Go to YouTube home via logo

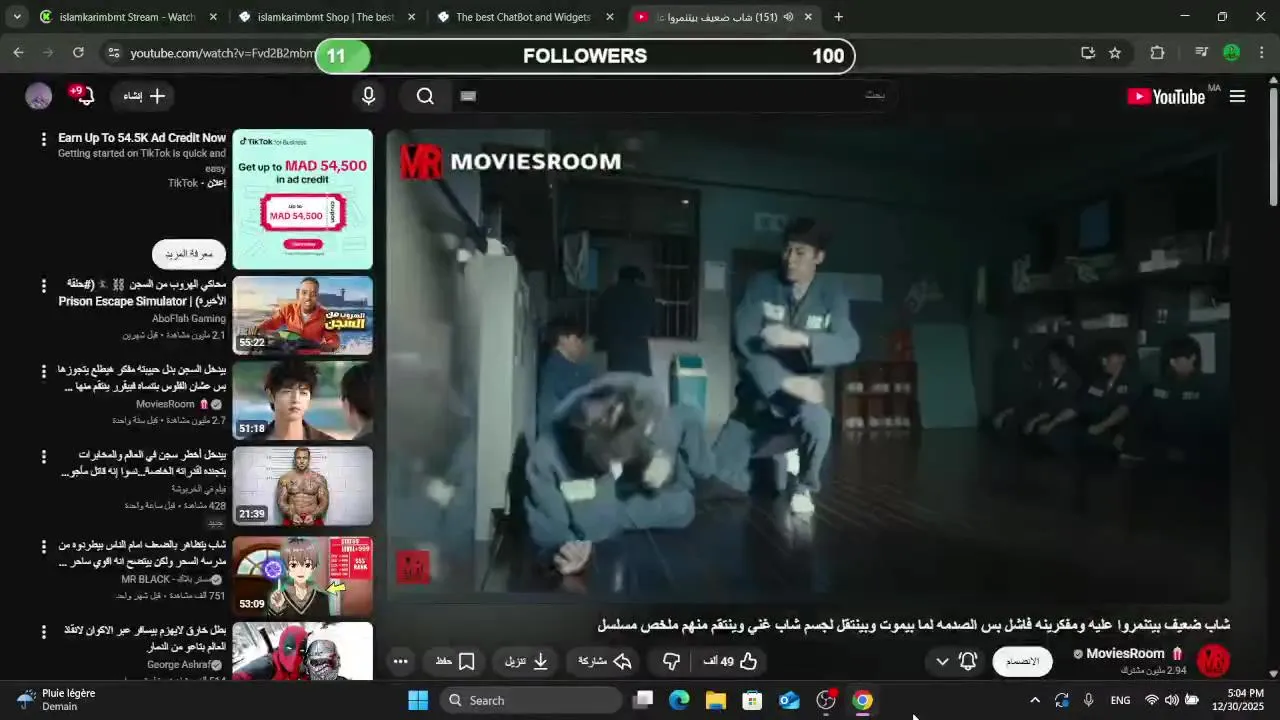(x=1166, y=96)
